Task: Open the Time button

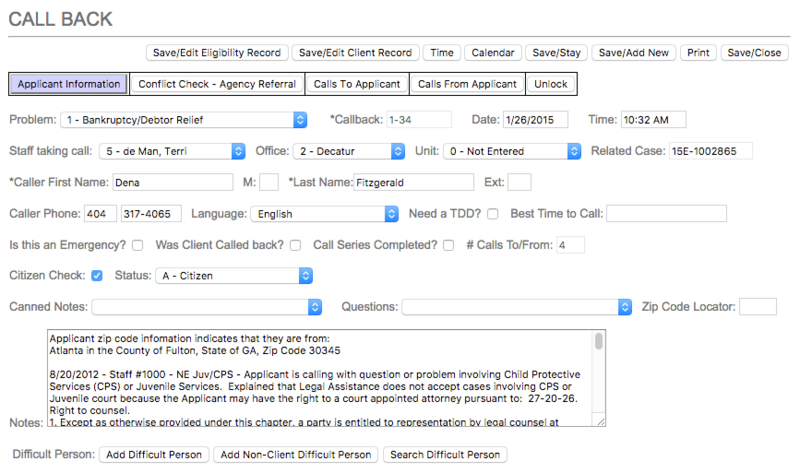Action: coord(442,53)
